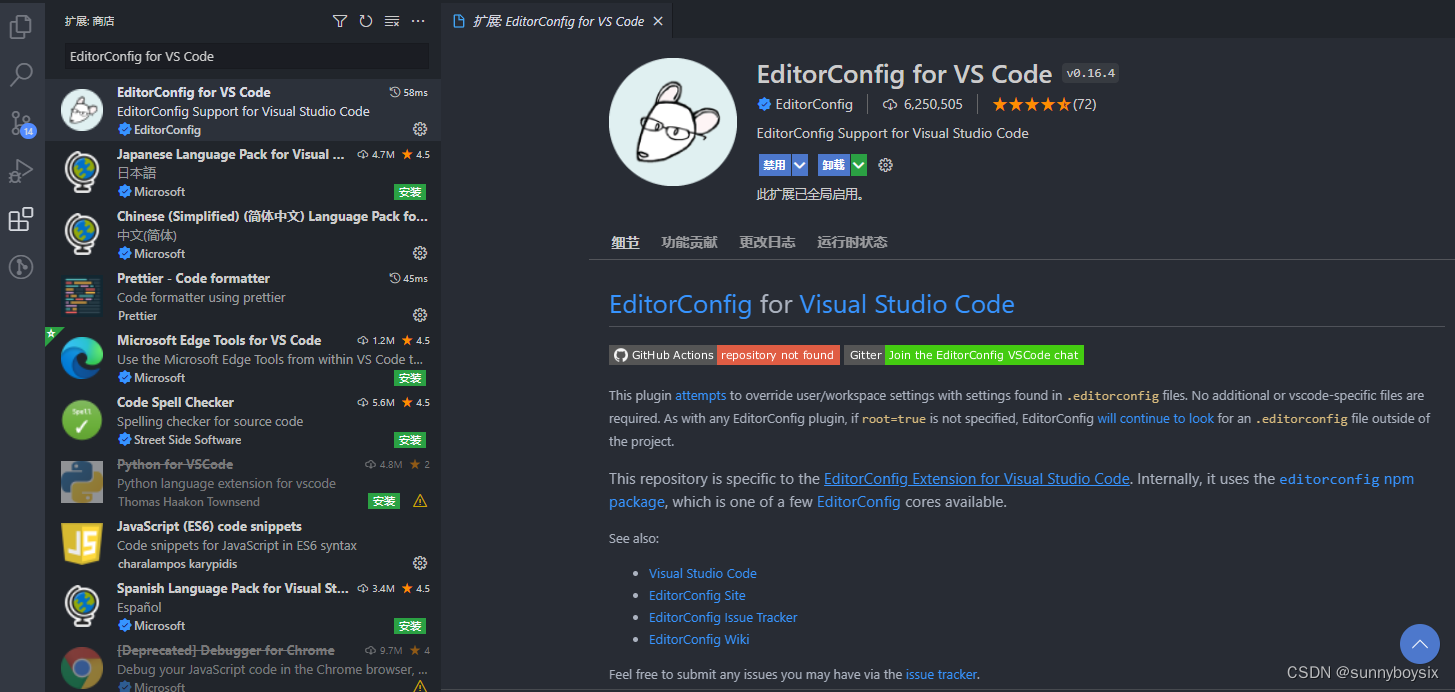
Task: Switch to the 功能贡献 tab
Action: tap(688, 241)
